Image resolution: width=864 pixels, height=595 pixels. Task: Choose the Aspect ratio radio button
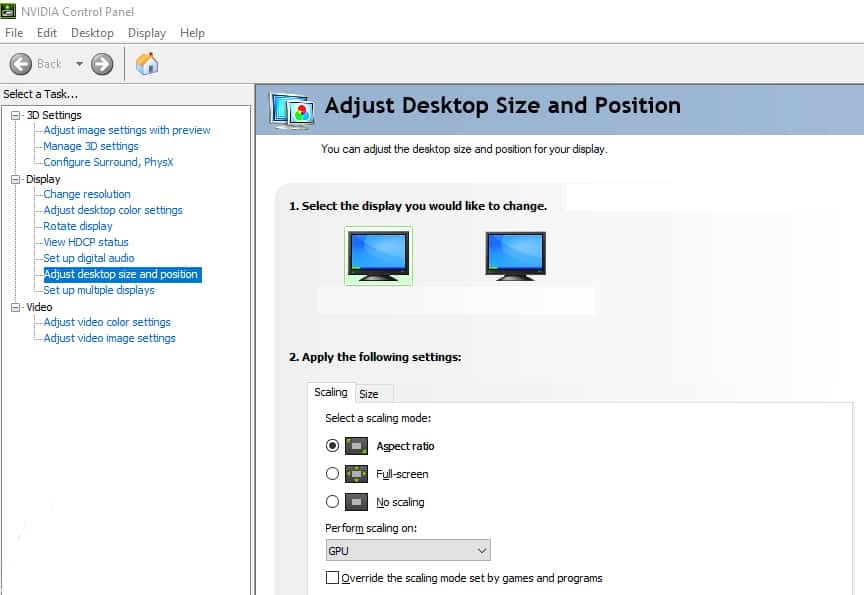332,445
